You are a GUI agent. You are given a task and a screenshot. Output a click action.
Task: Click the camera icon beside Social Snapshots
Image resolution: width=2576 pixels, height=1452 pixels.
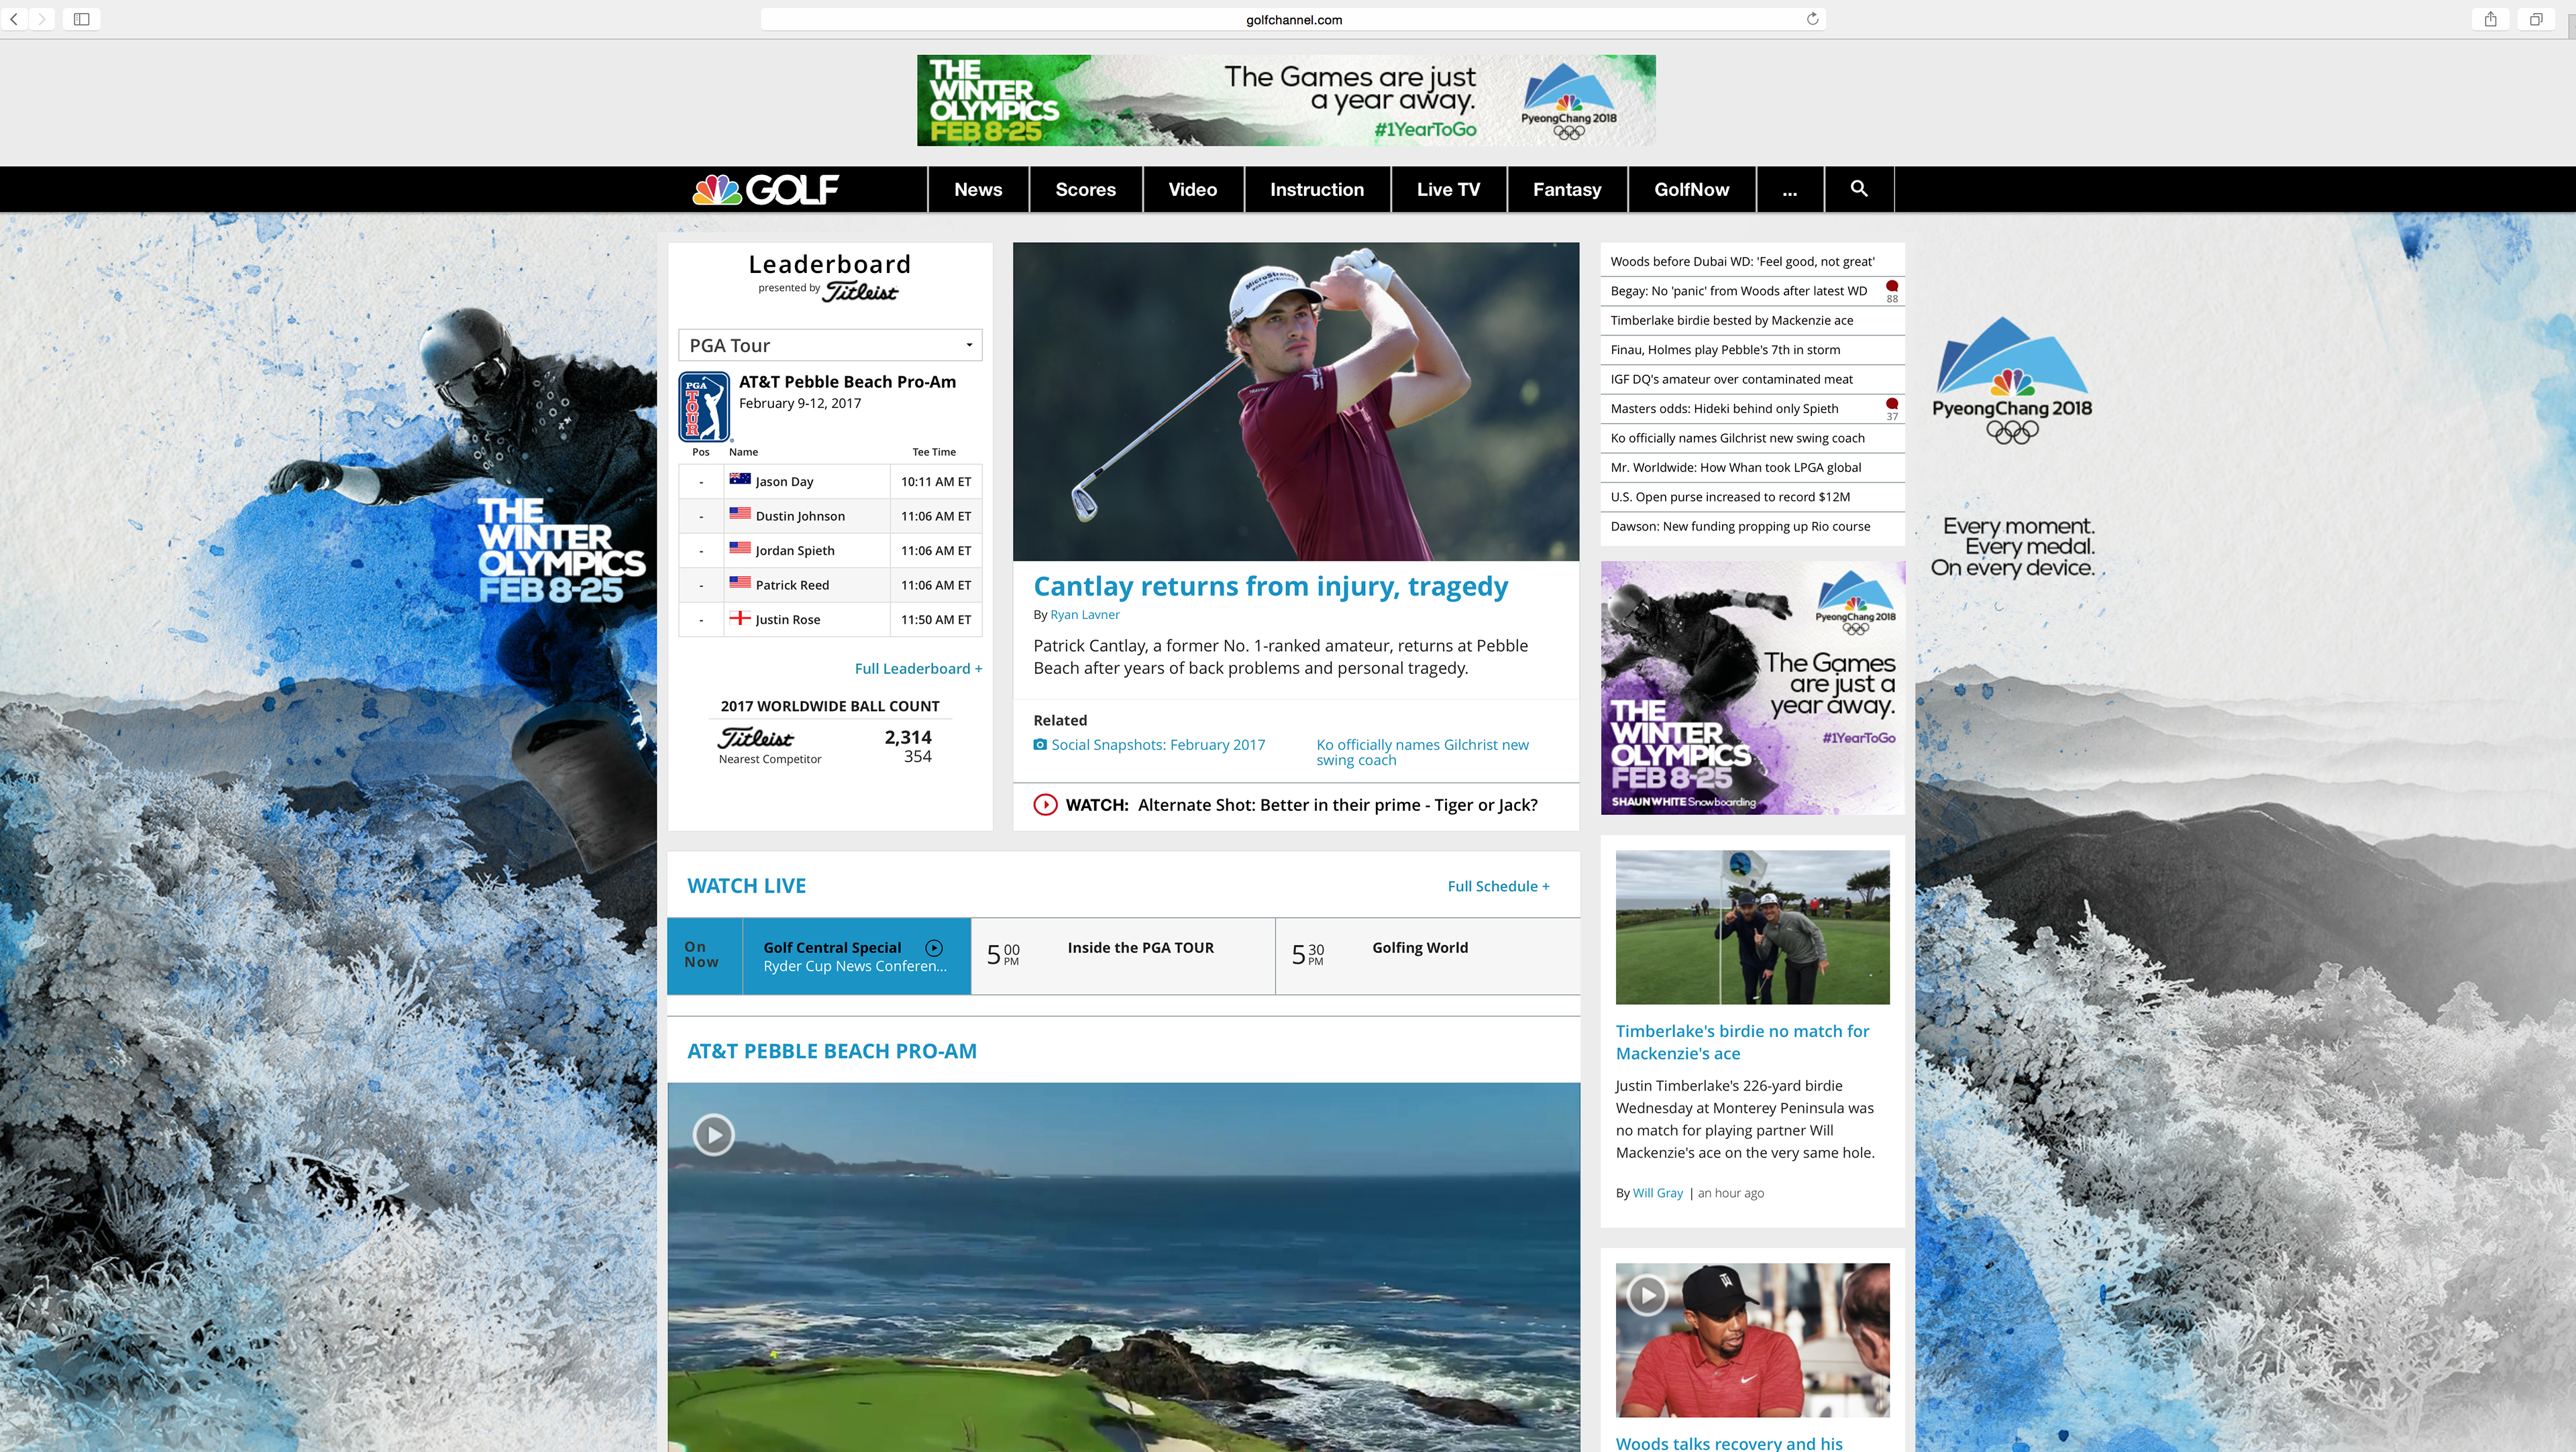click(x=1040, y=745)
